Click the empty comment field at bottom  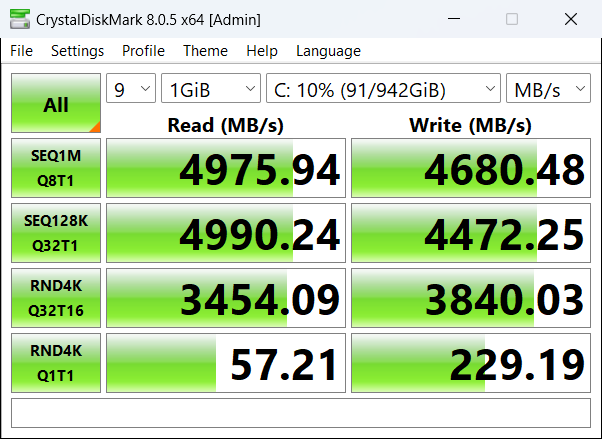[x=301, y=413]
